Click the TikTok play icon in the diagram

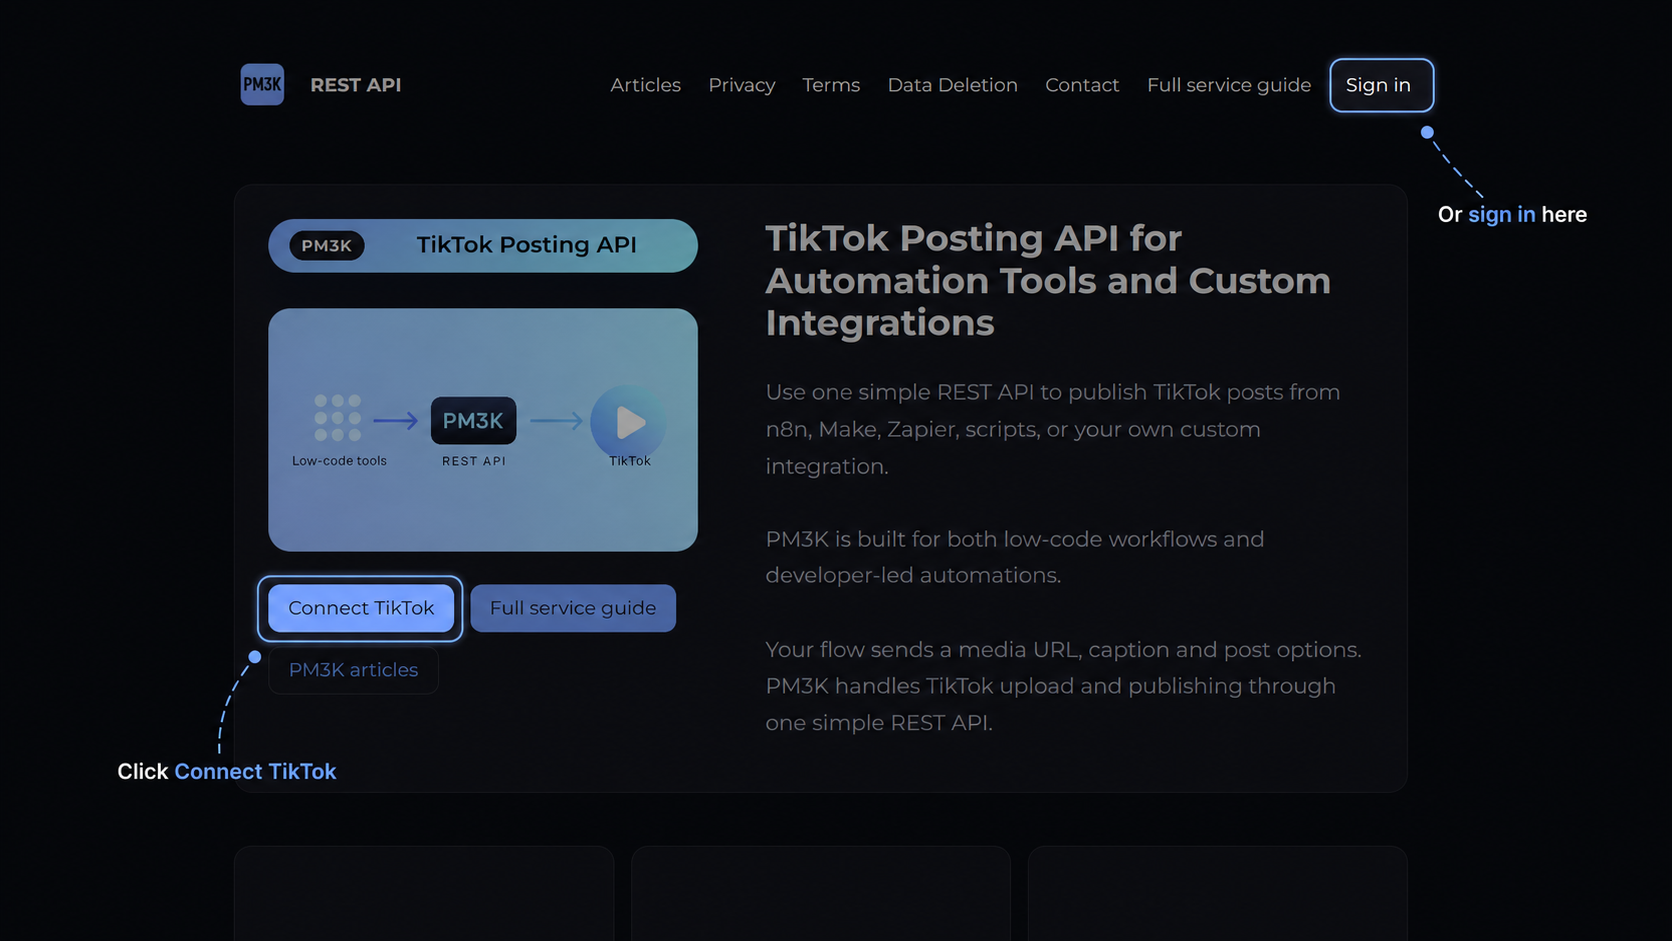[x=629, y=423]
